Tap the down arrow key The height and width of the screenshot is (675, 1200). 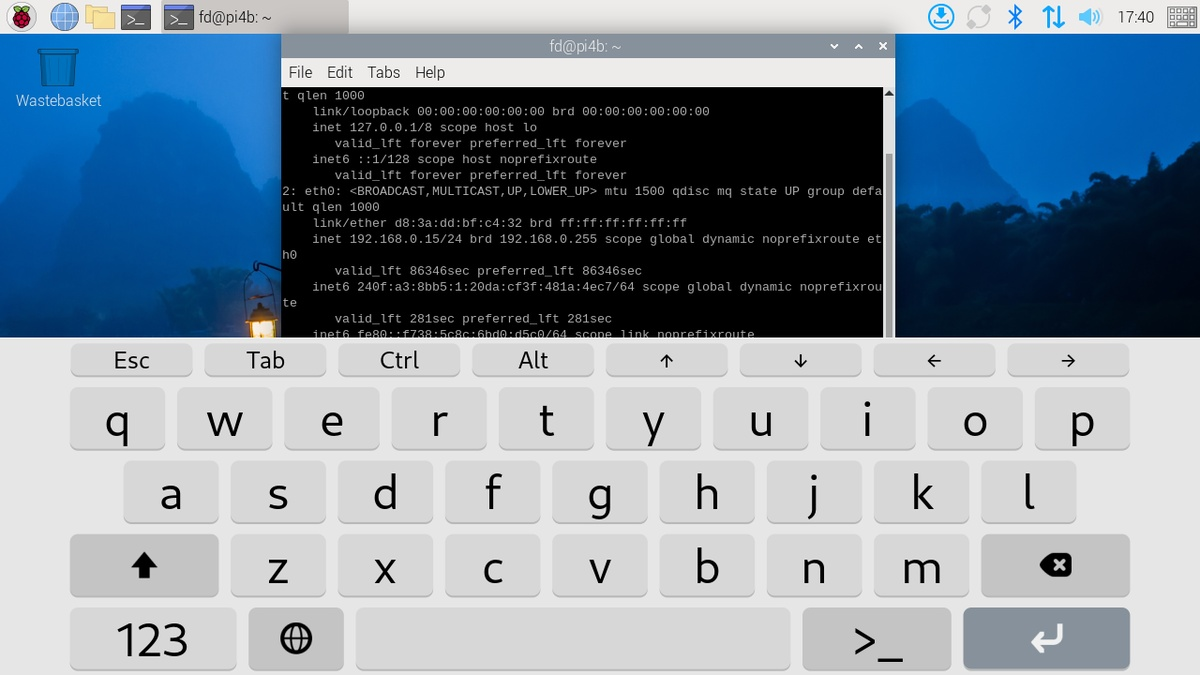[x=800, y=360]
